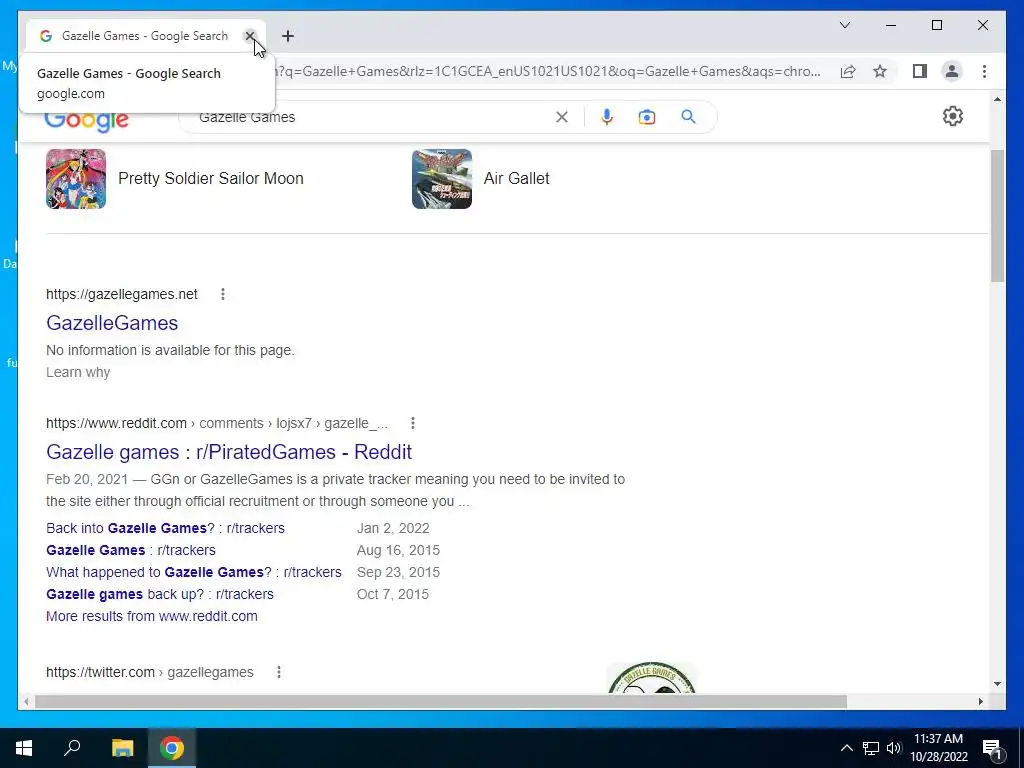Click the horizontal scrollbar thumb
The width and height of the screenshot is (1024, 768).
pos(441,701)
